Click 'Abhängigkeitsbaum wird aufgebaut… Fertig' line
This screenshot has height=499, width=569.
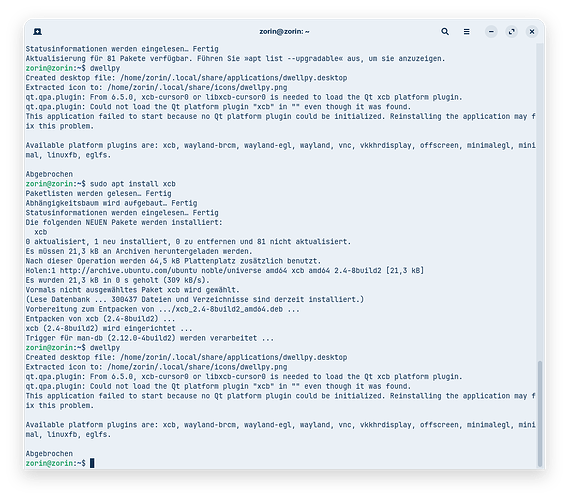tap(111, 203)
